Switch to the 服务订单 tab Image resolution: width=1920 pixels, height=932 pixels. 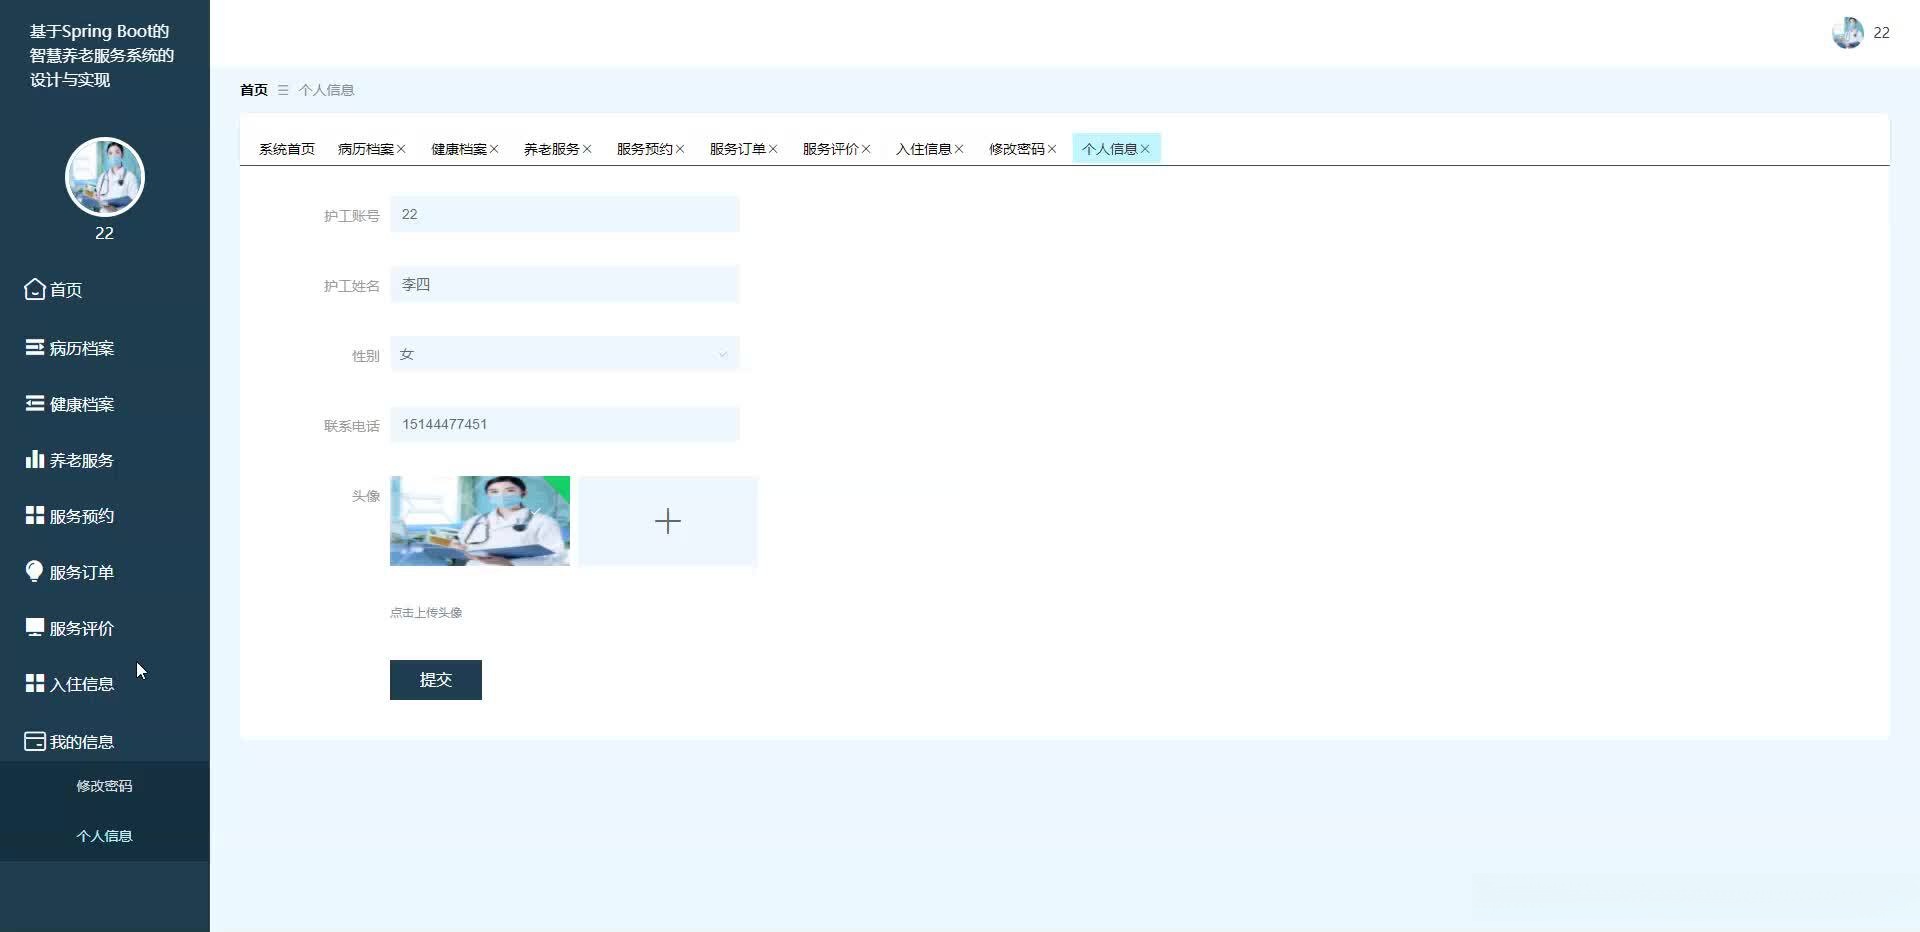point(738,149)
